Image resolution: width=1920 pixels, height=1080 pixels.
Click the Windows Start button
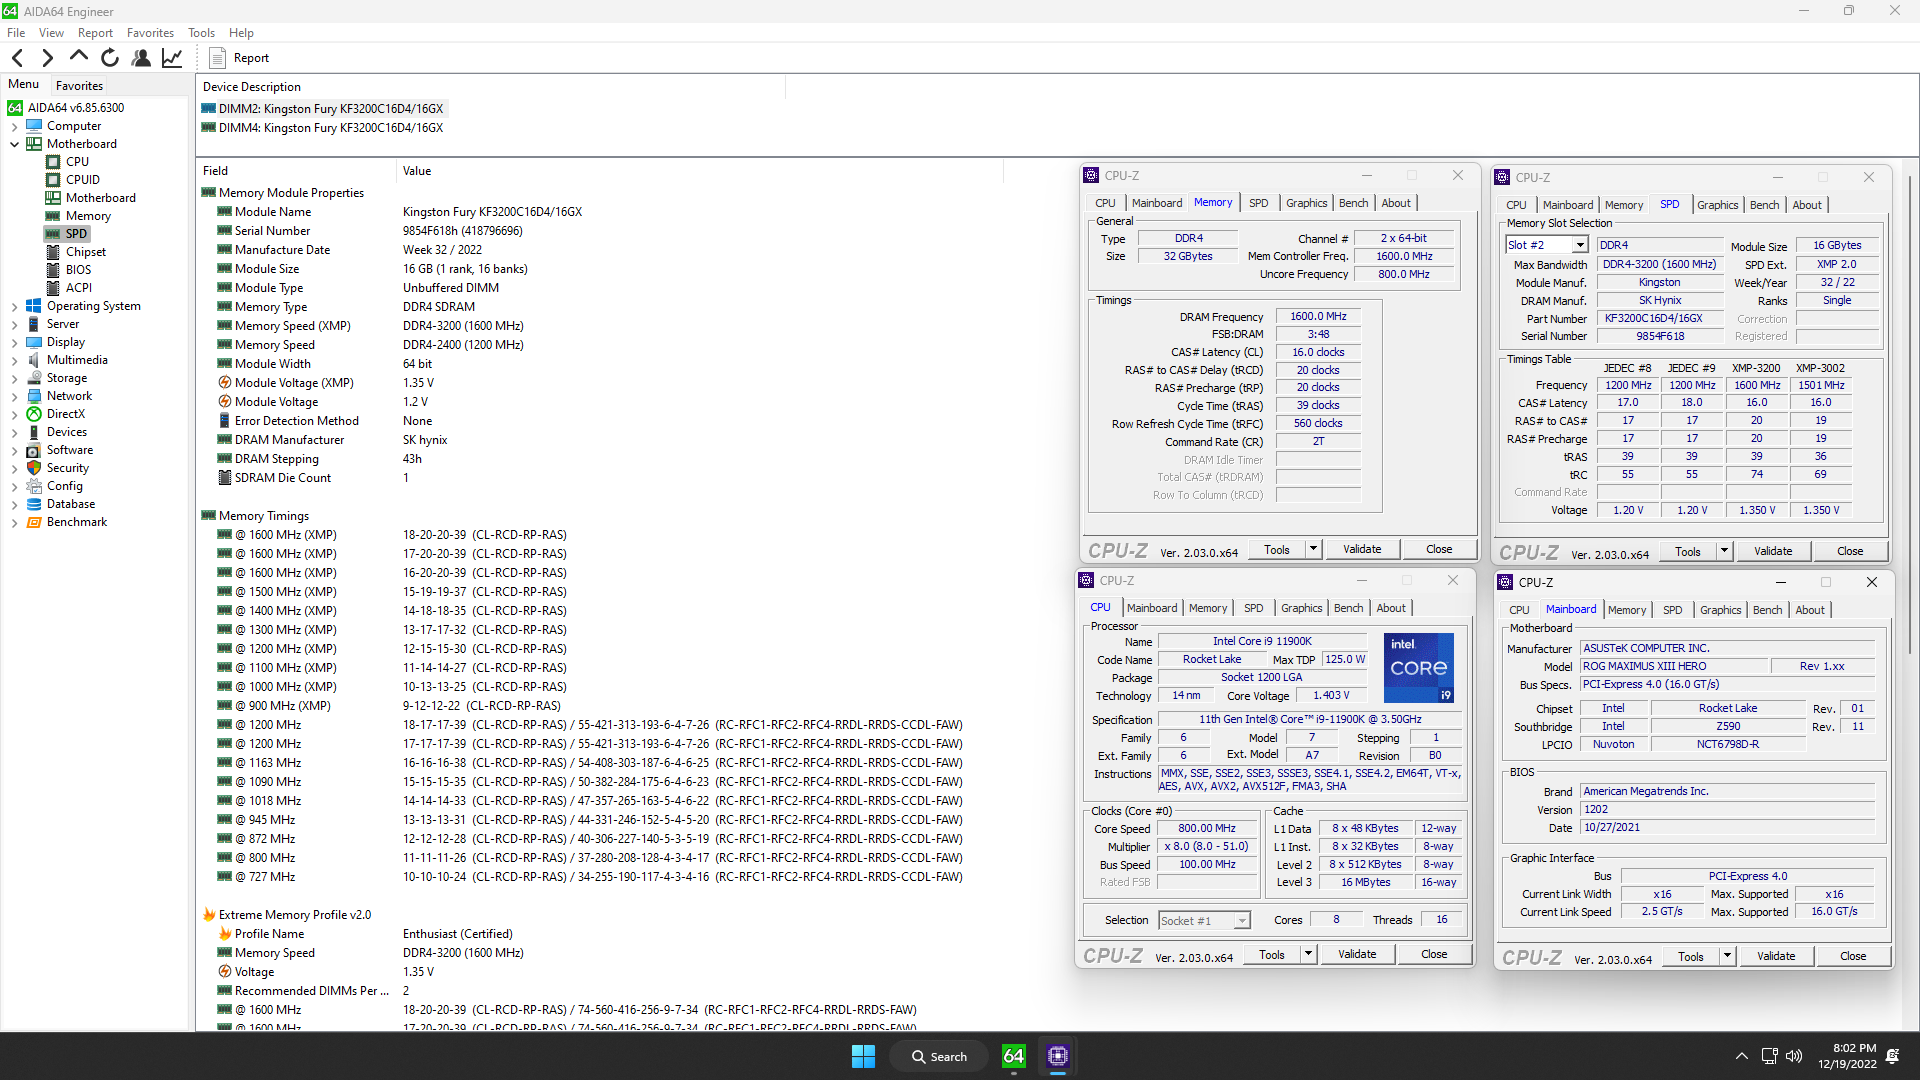tap(863, 1056)
